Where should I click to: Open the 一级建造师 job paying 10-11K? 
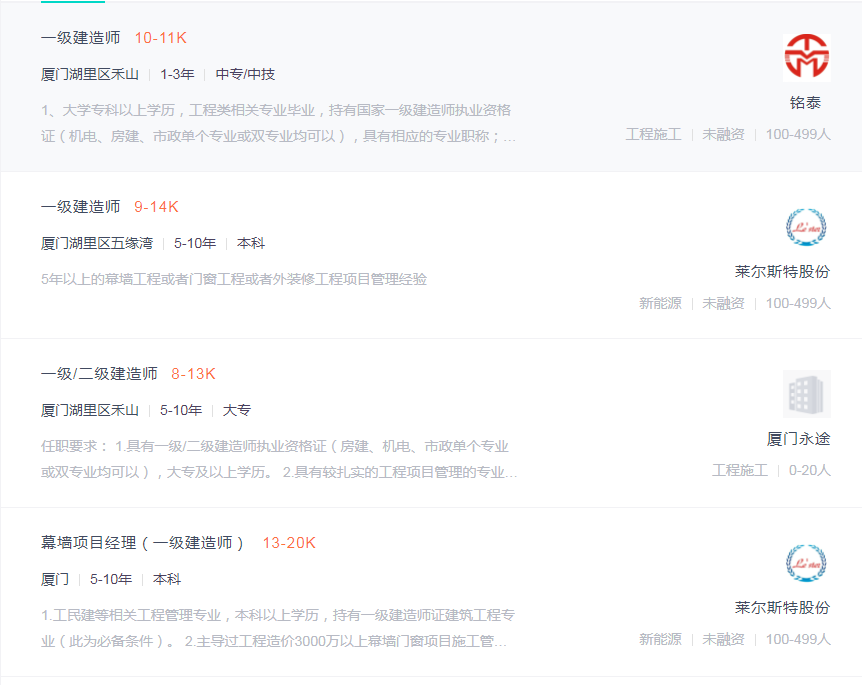[80, 38]
